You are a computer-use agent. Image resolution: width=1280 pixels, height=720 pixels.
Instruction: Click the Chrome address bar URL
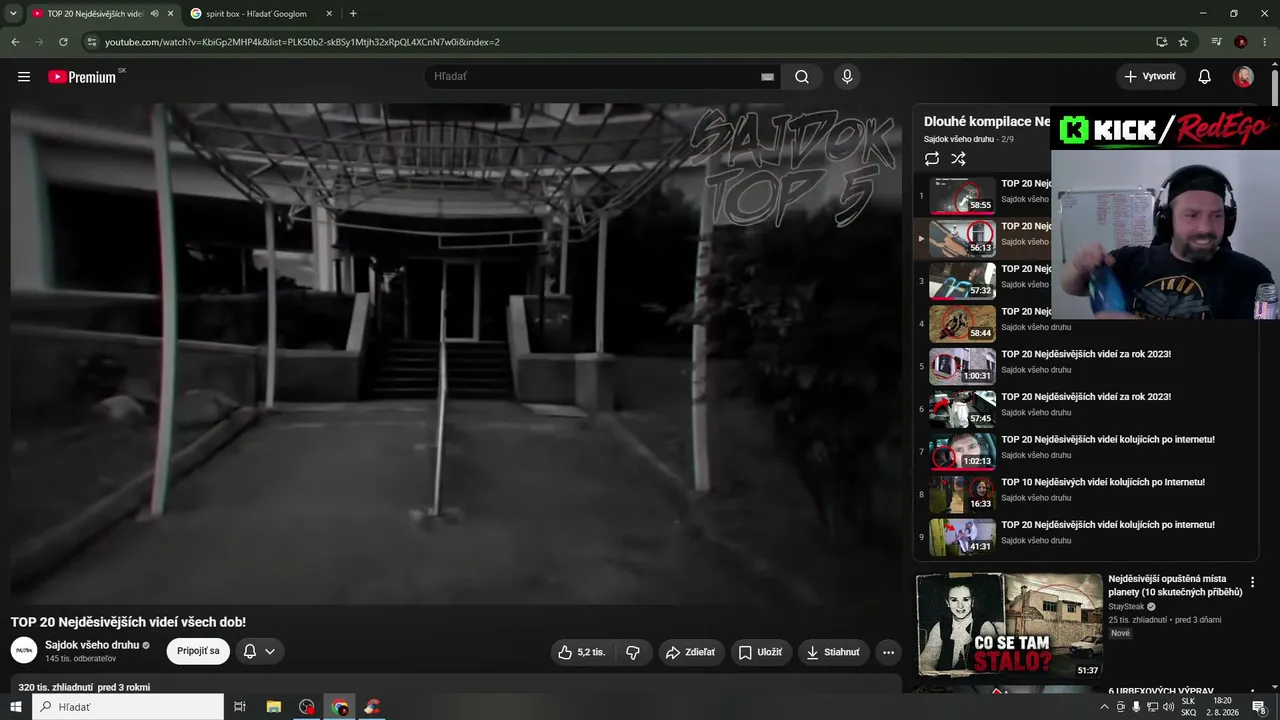pyautogui.click(x=302, y=42)
